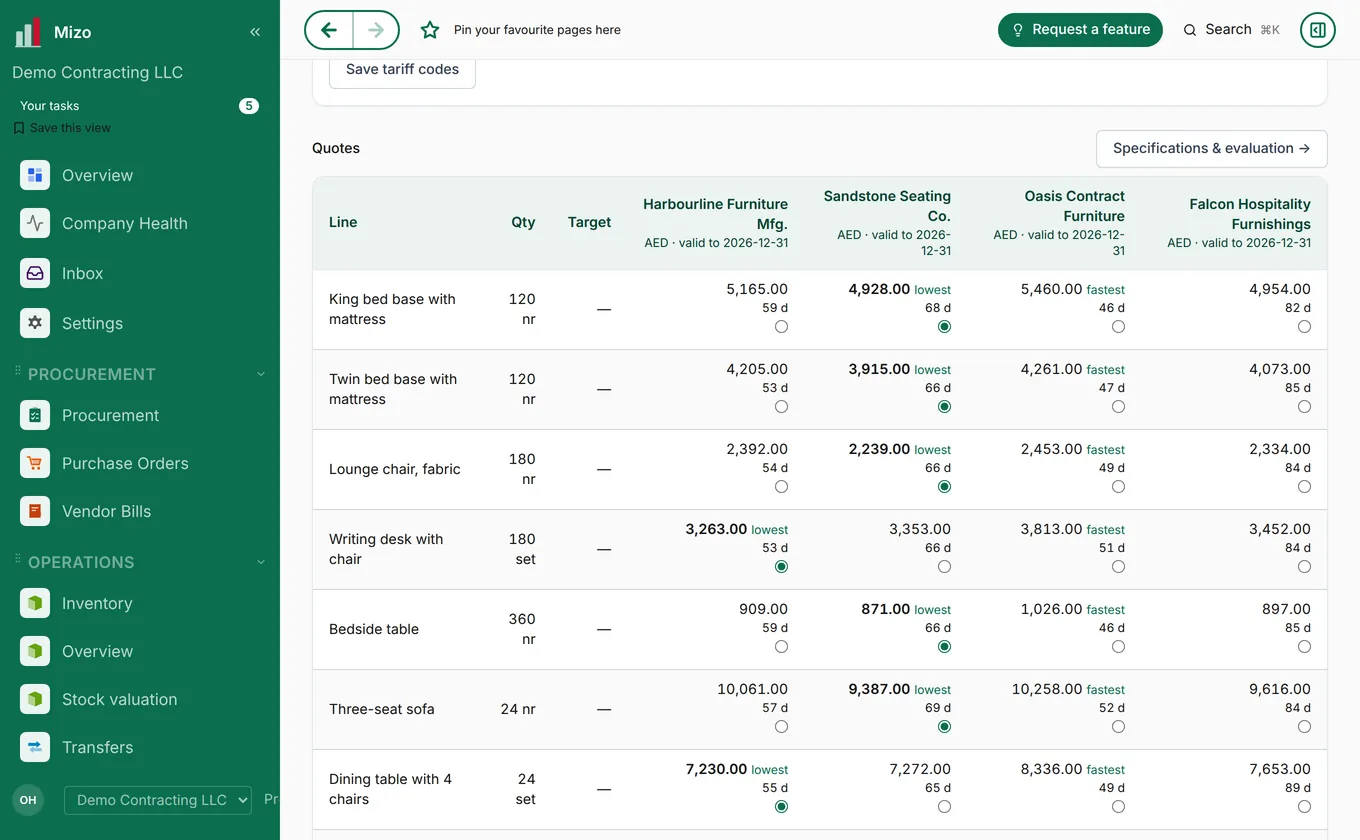This screenshot has width=1360, height=840.
Task: Select Harbourline quote for Bedside table
Action: pos(781,647)
